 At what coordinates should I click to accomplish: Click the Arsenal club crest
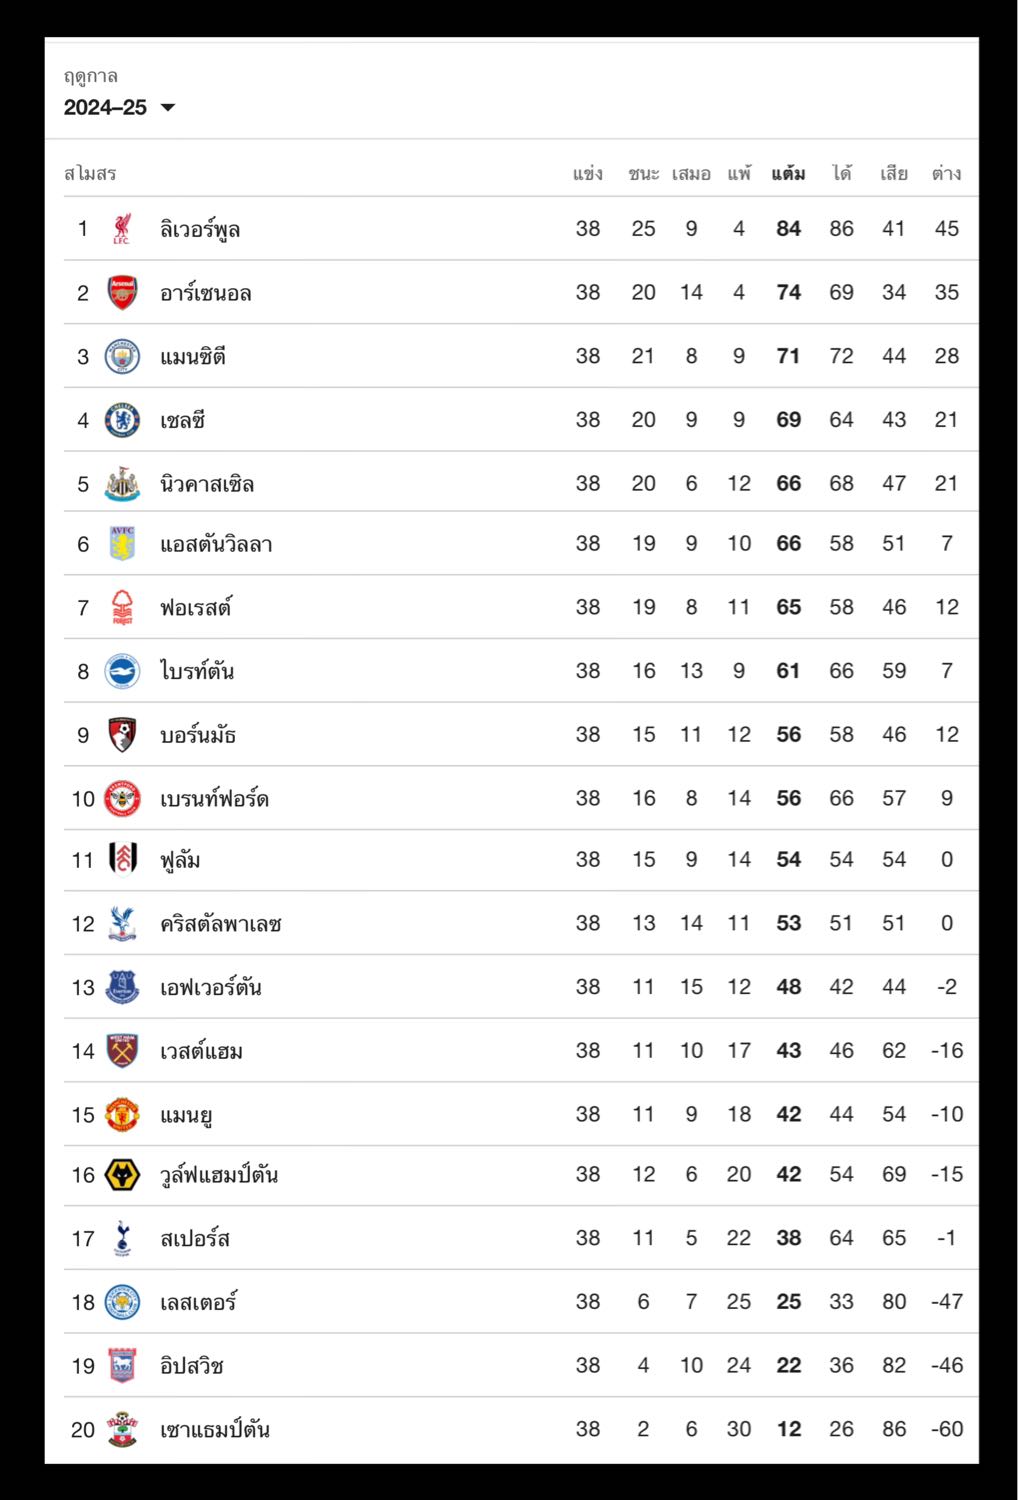pyautogui.click(x=122, y=292)
